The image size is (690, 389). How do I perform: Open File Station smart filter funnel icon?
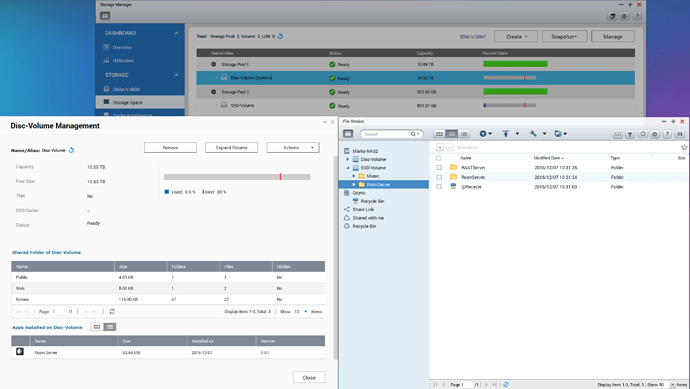pos(630,134)
